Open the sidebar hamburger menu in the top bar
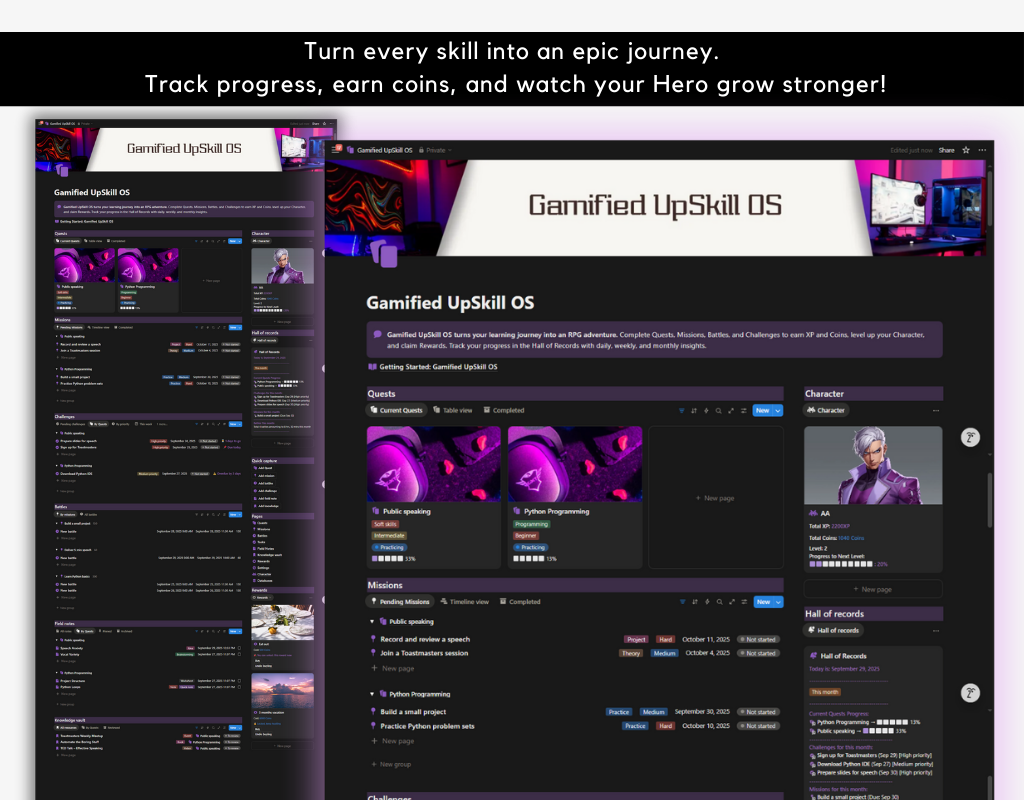The image size is (1024, 800). (336, 150)
